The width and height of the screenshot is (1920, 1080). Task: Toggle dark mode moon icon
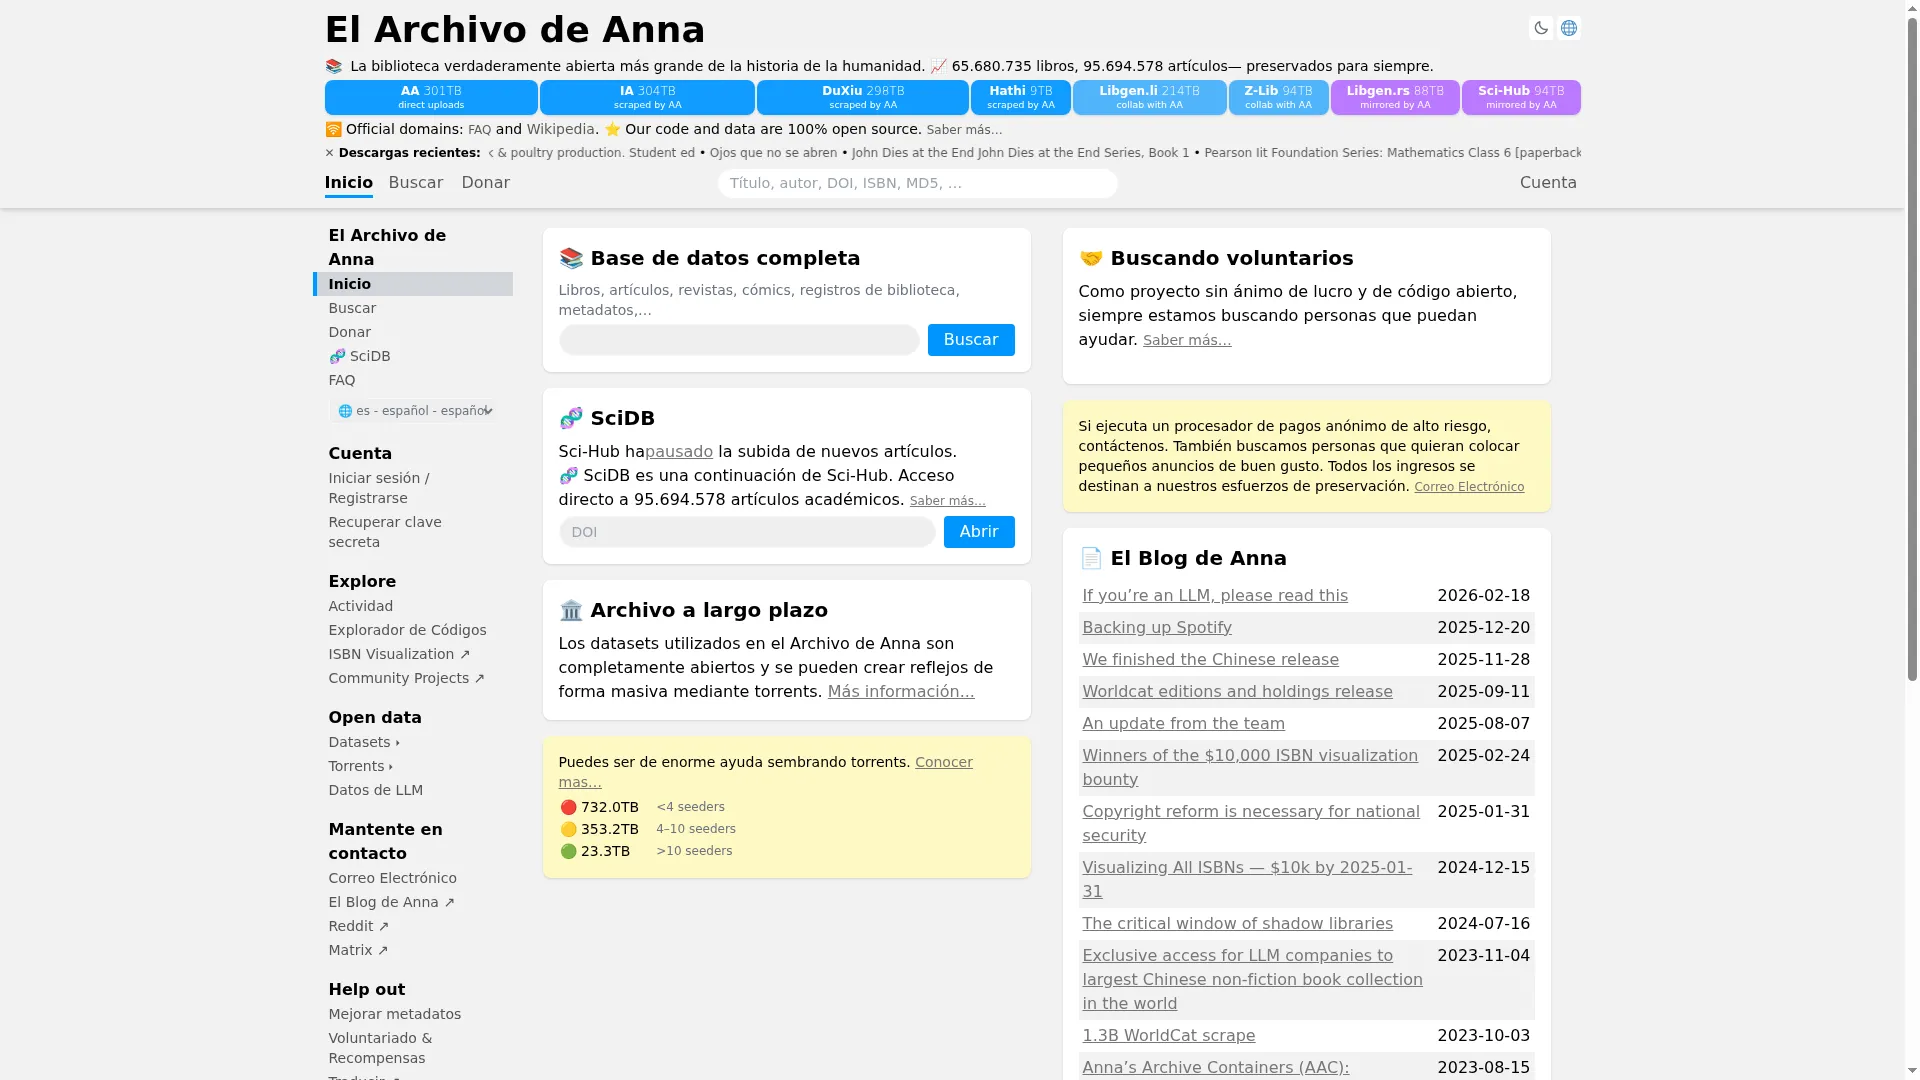(1541, 28)
